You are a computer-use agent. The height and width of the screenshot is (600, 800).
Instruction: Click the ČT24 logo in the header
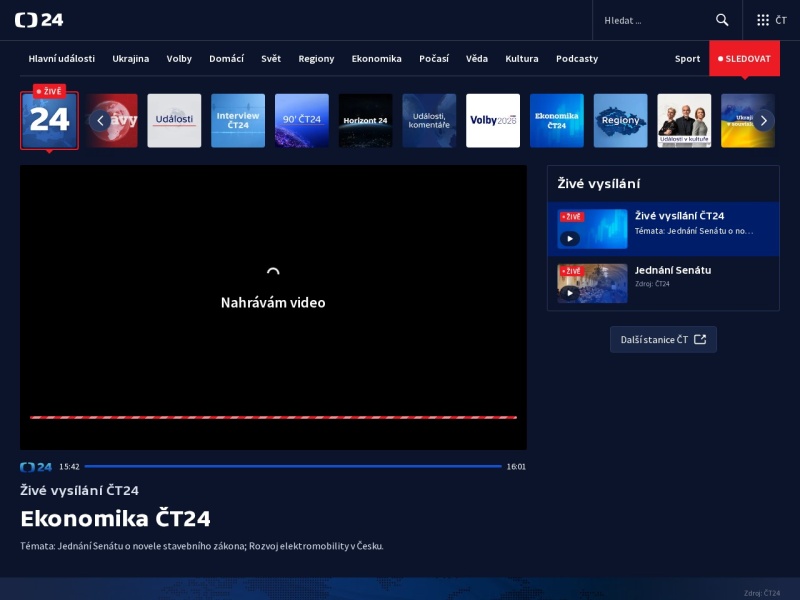tap(39, 20)
